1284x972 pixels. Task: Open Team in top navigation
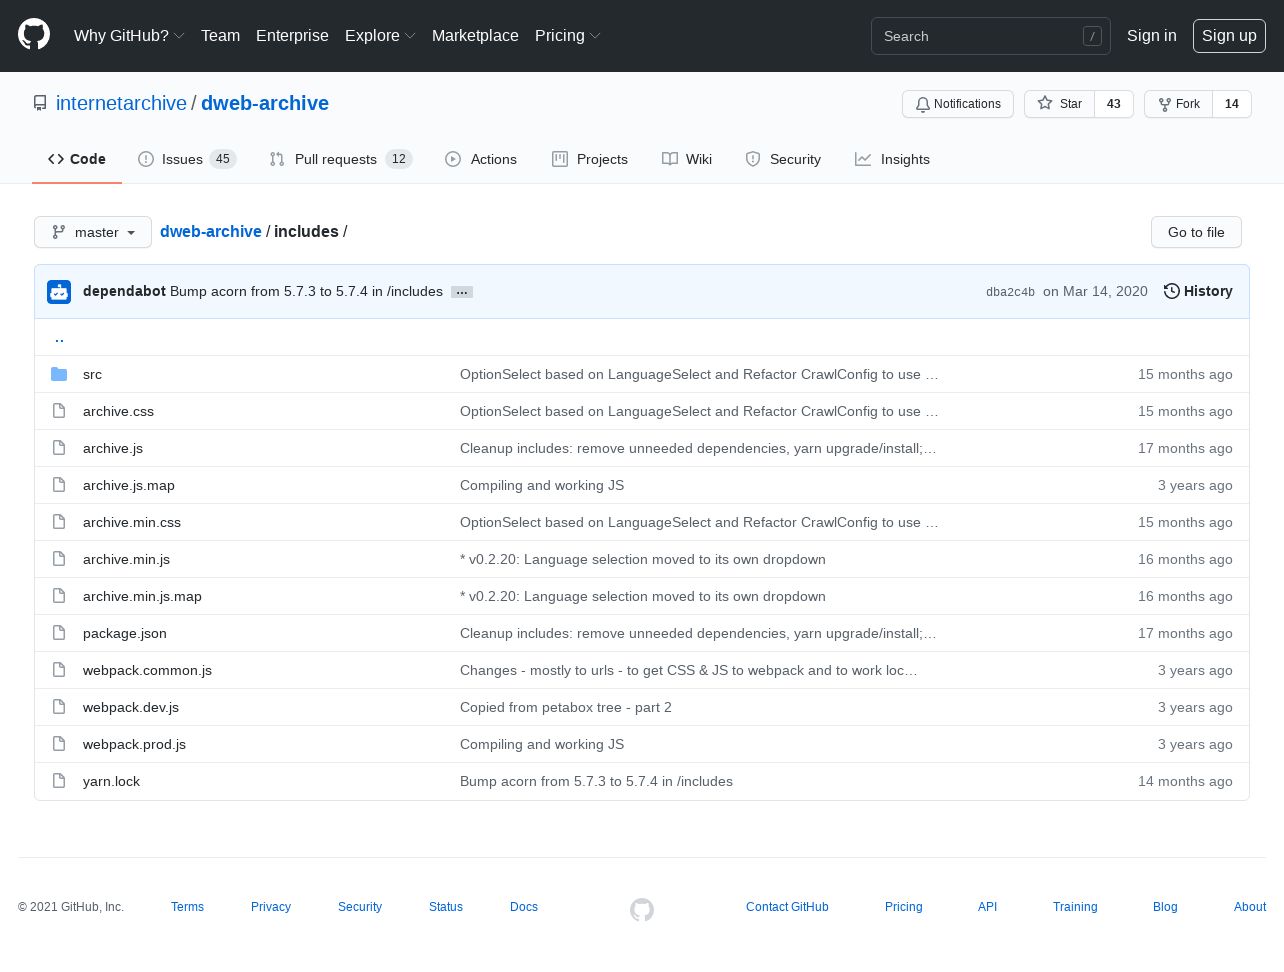[220, 35]
